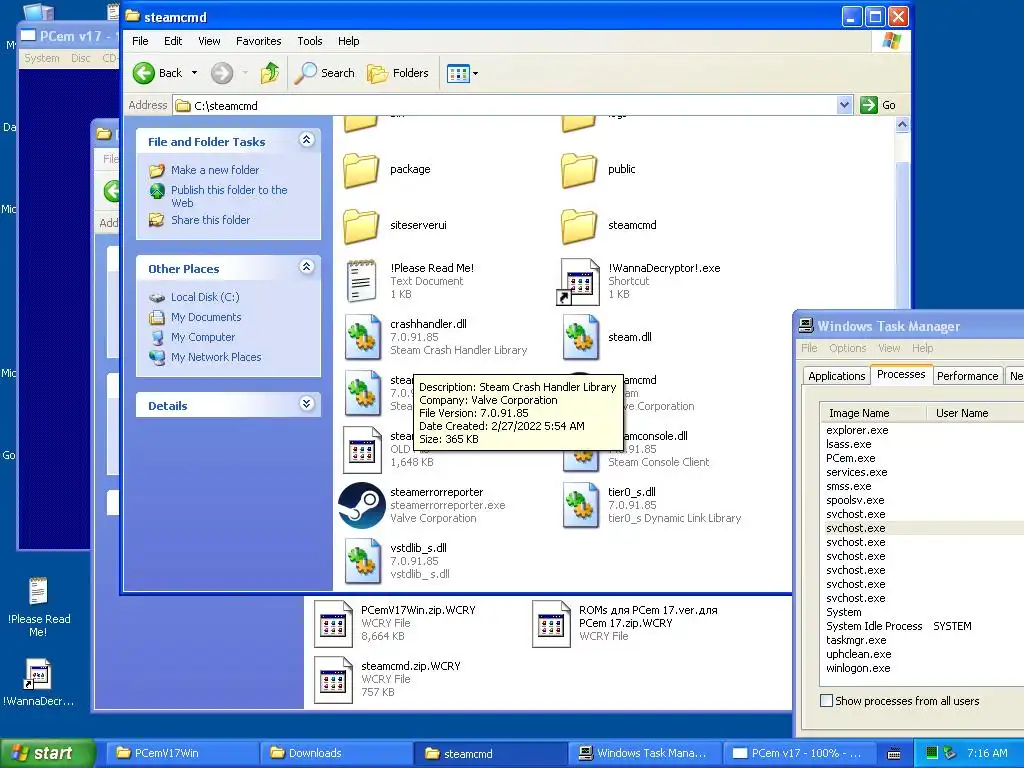Viewport: 1024px width, 768px height.
Task: Click the Address bar path field
Action: [x=504, y=105]
